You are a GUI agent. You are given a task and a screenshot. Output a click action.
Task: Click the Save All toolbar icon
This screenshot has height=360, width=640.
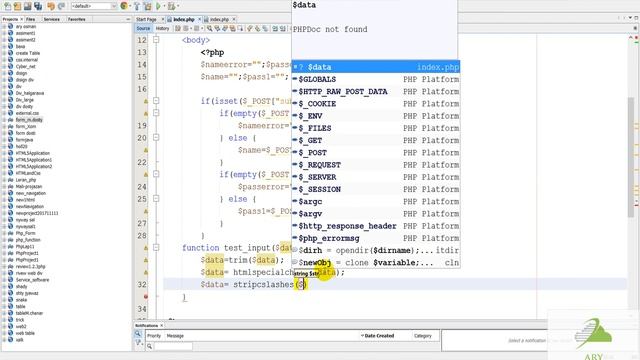click(x=38, y=6)
